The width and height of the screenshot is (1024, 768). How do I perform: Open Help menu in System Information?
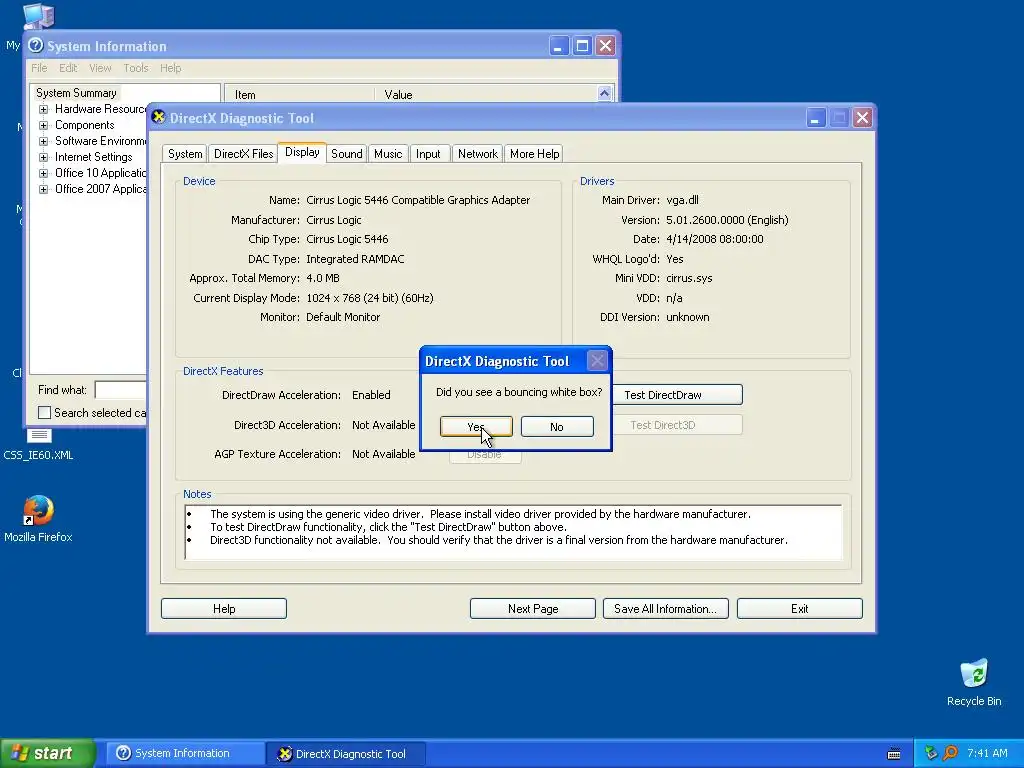pyautogui.click(x=170, y=68)
